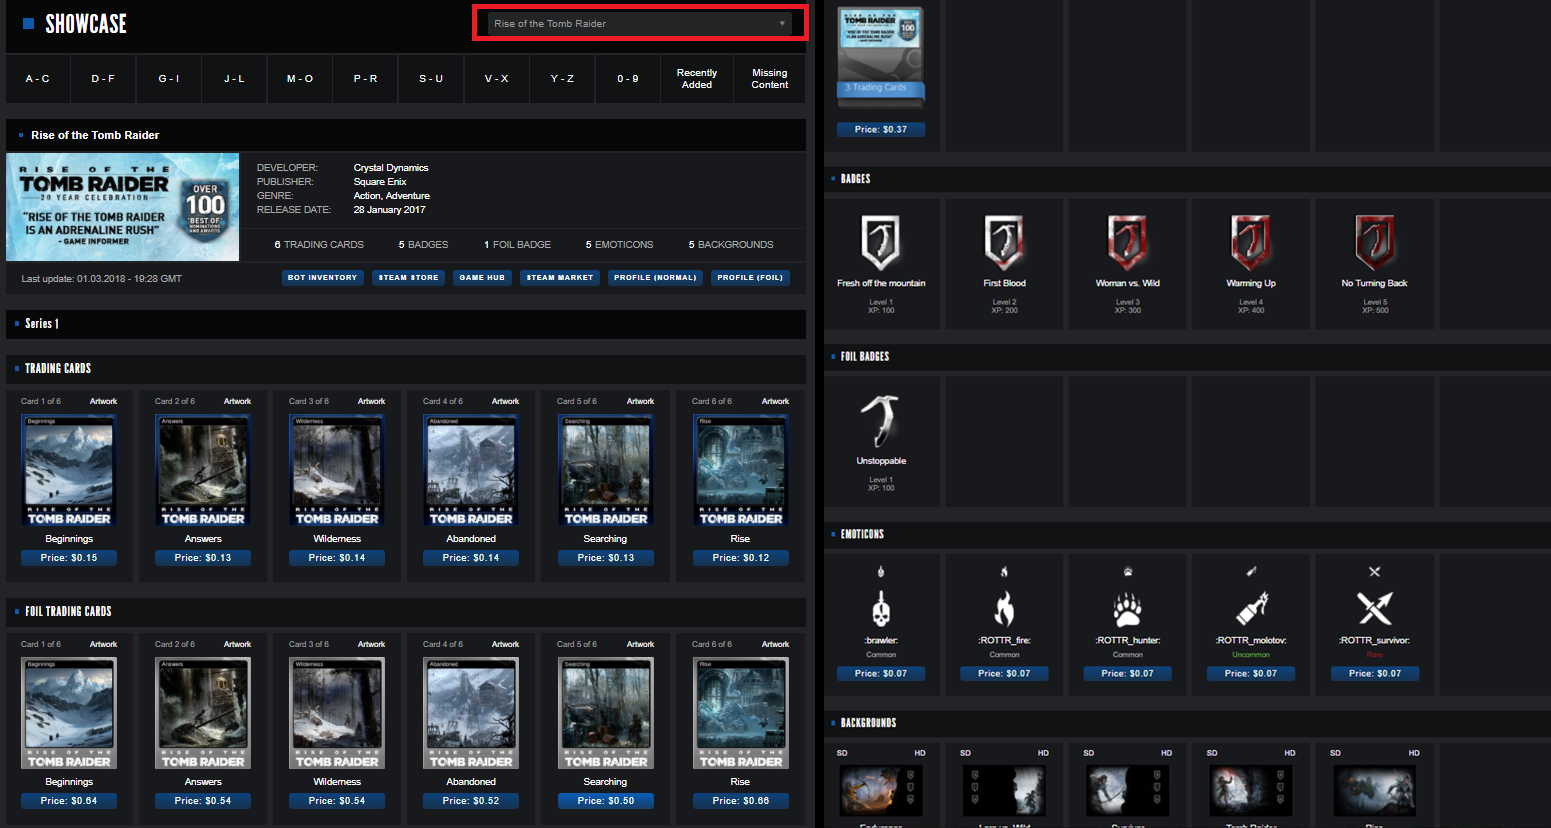
Task: Click the small crossed axes icon above :ROTTR_survivor:
Action: [x=1375, y=572]
